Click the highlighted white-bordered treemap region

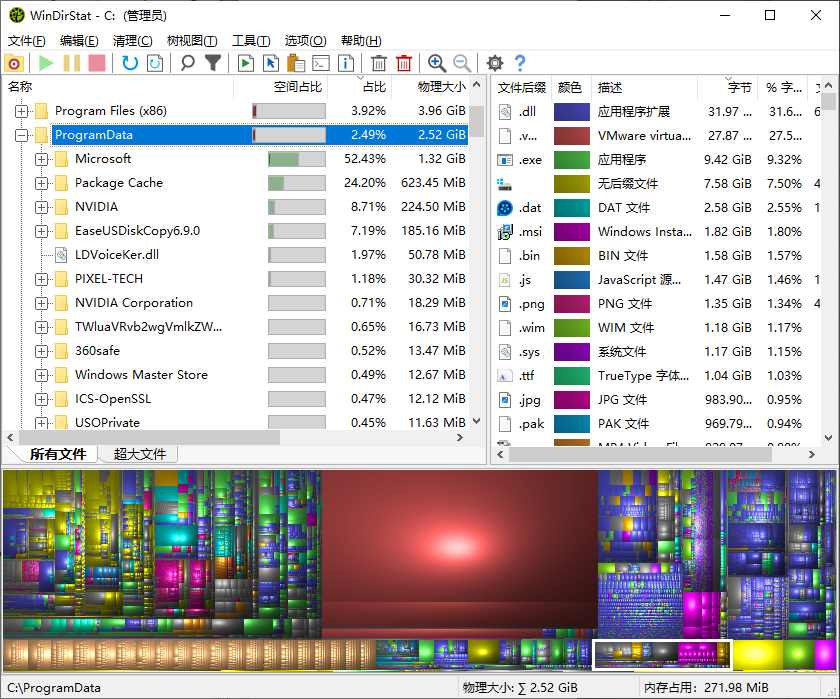tap(662, 655)
